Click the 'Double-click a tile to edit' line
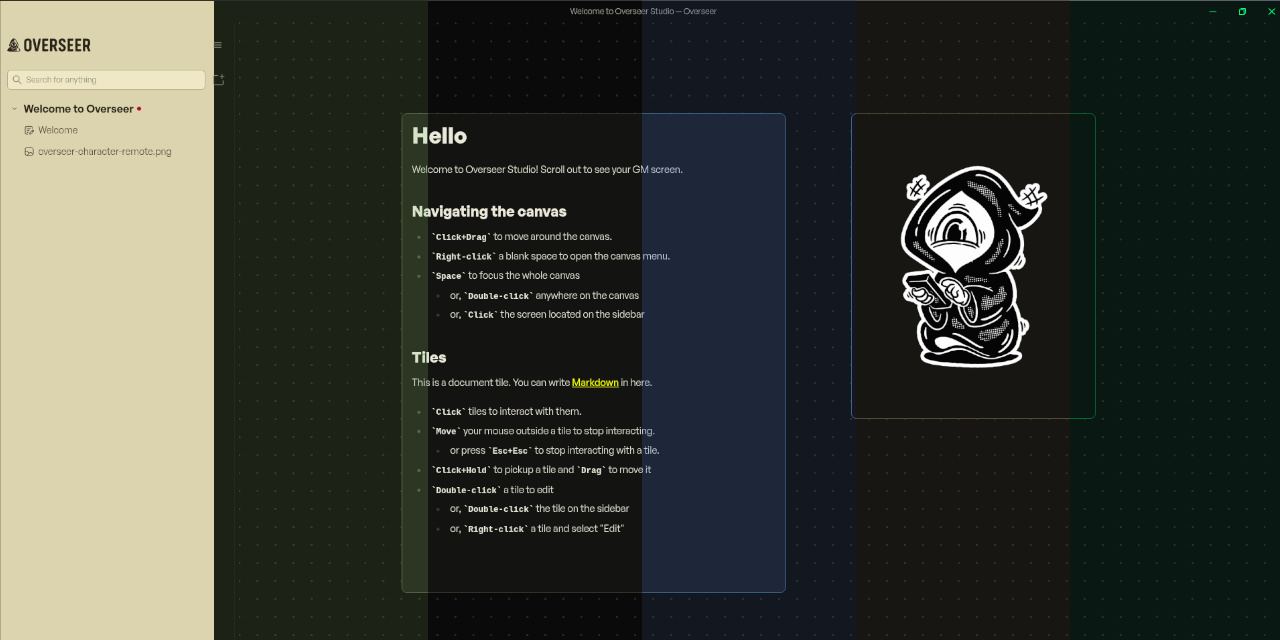Screen dimensions: 1280x640 [x=492, y=490]
